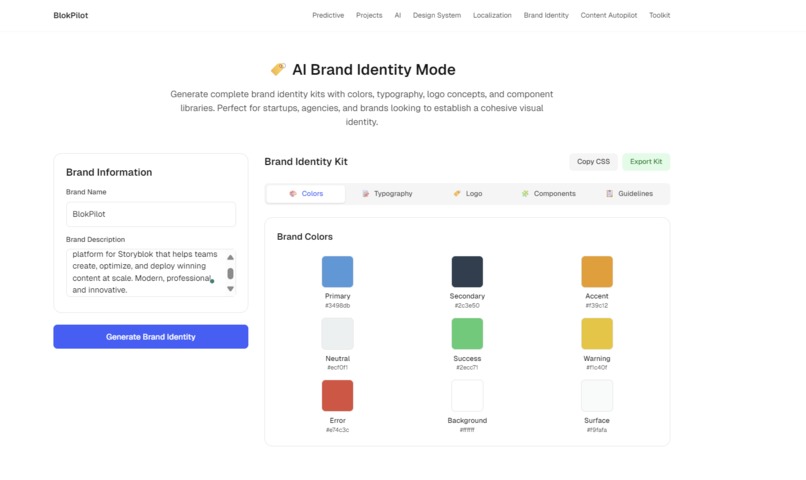
Task: Click the Typography tab's pencil icon
Action: pos(365,194)
